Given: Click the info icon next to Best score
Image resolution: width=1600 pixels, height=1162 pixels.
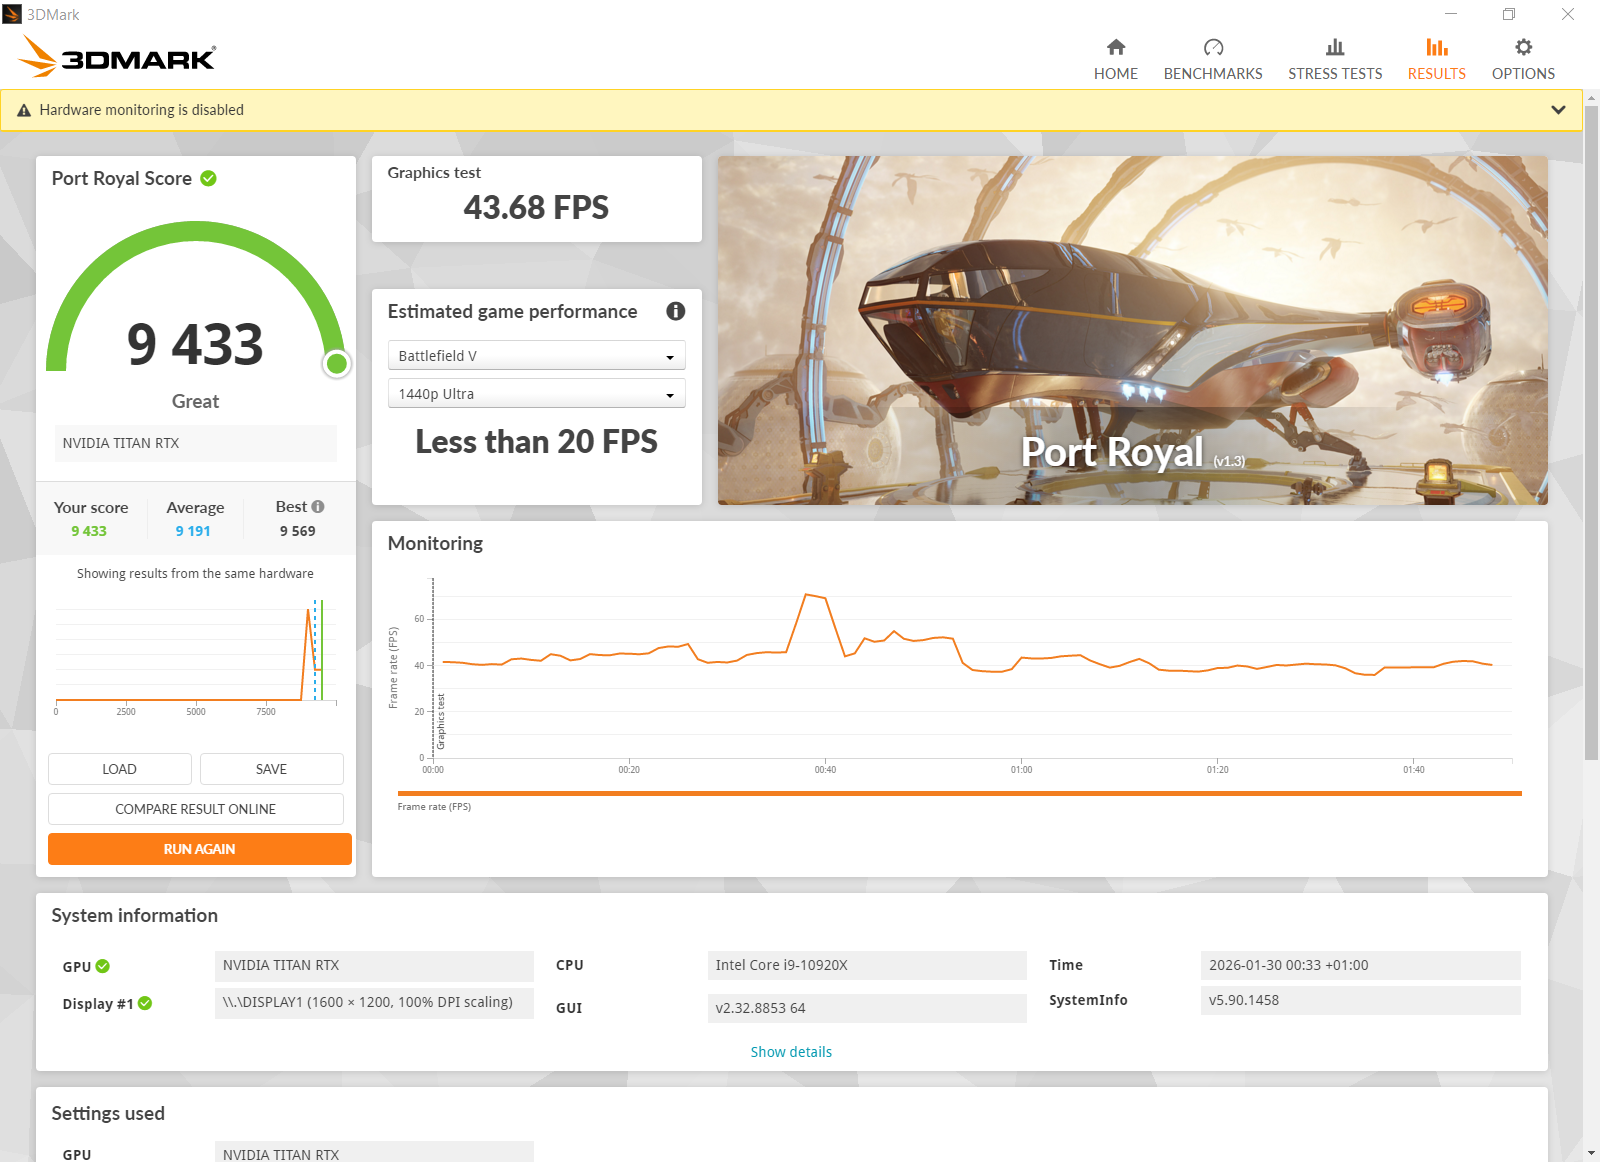Looking at the screenshot, I should (x=318, y=507).
